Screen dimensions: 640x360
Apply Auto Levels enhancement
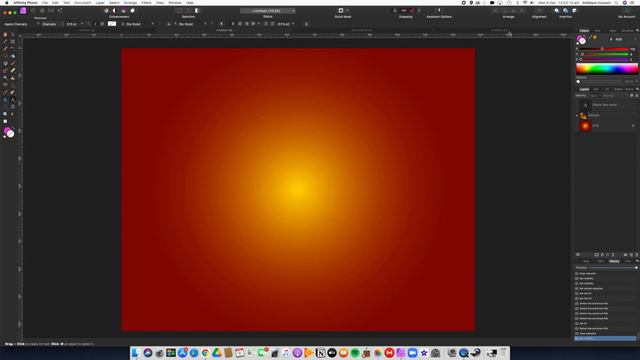click(x=106, y=11)
